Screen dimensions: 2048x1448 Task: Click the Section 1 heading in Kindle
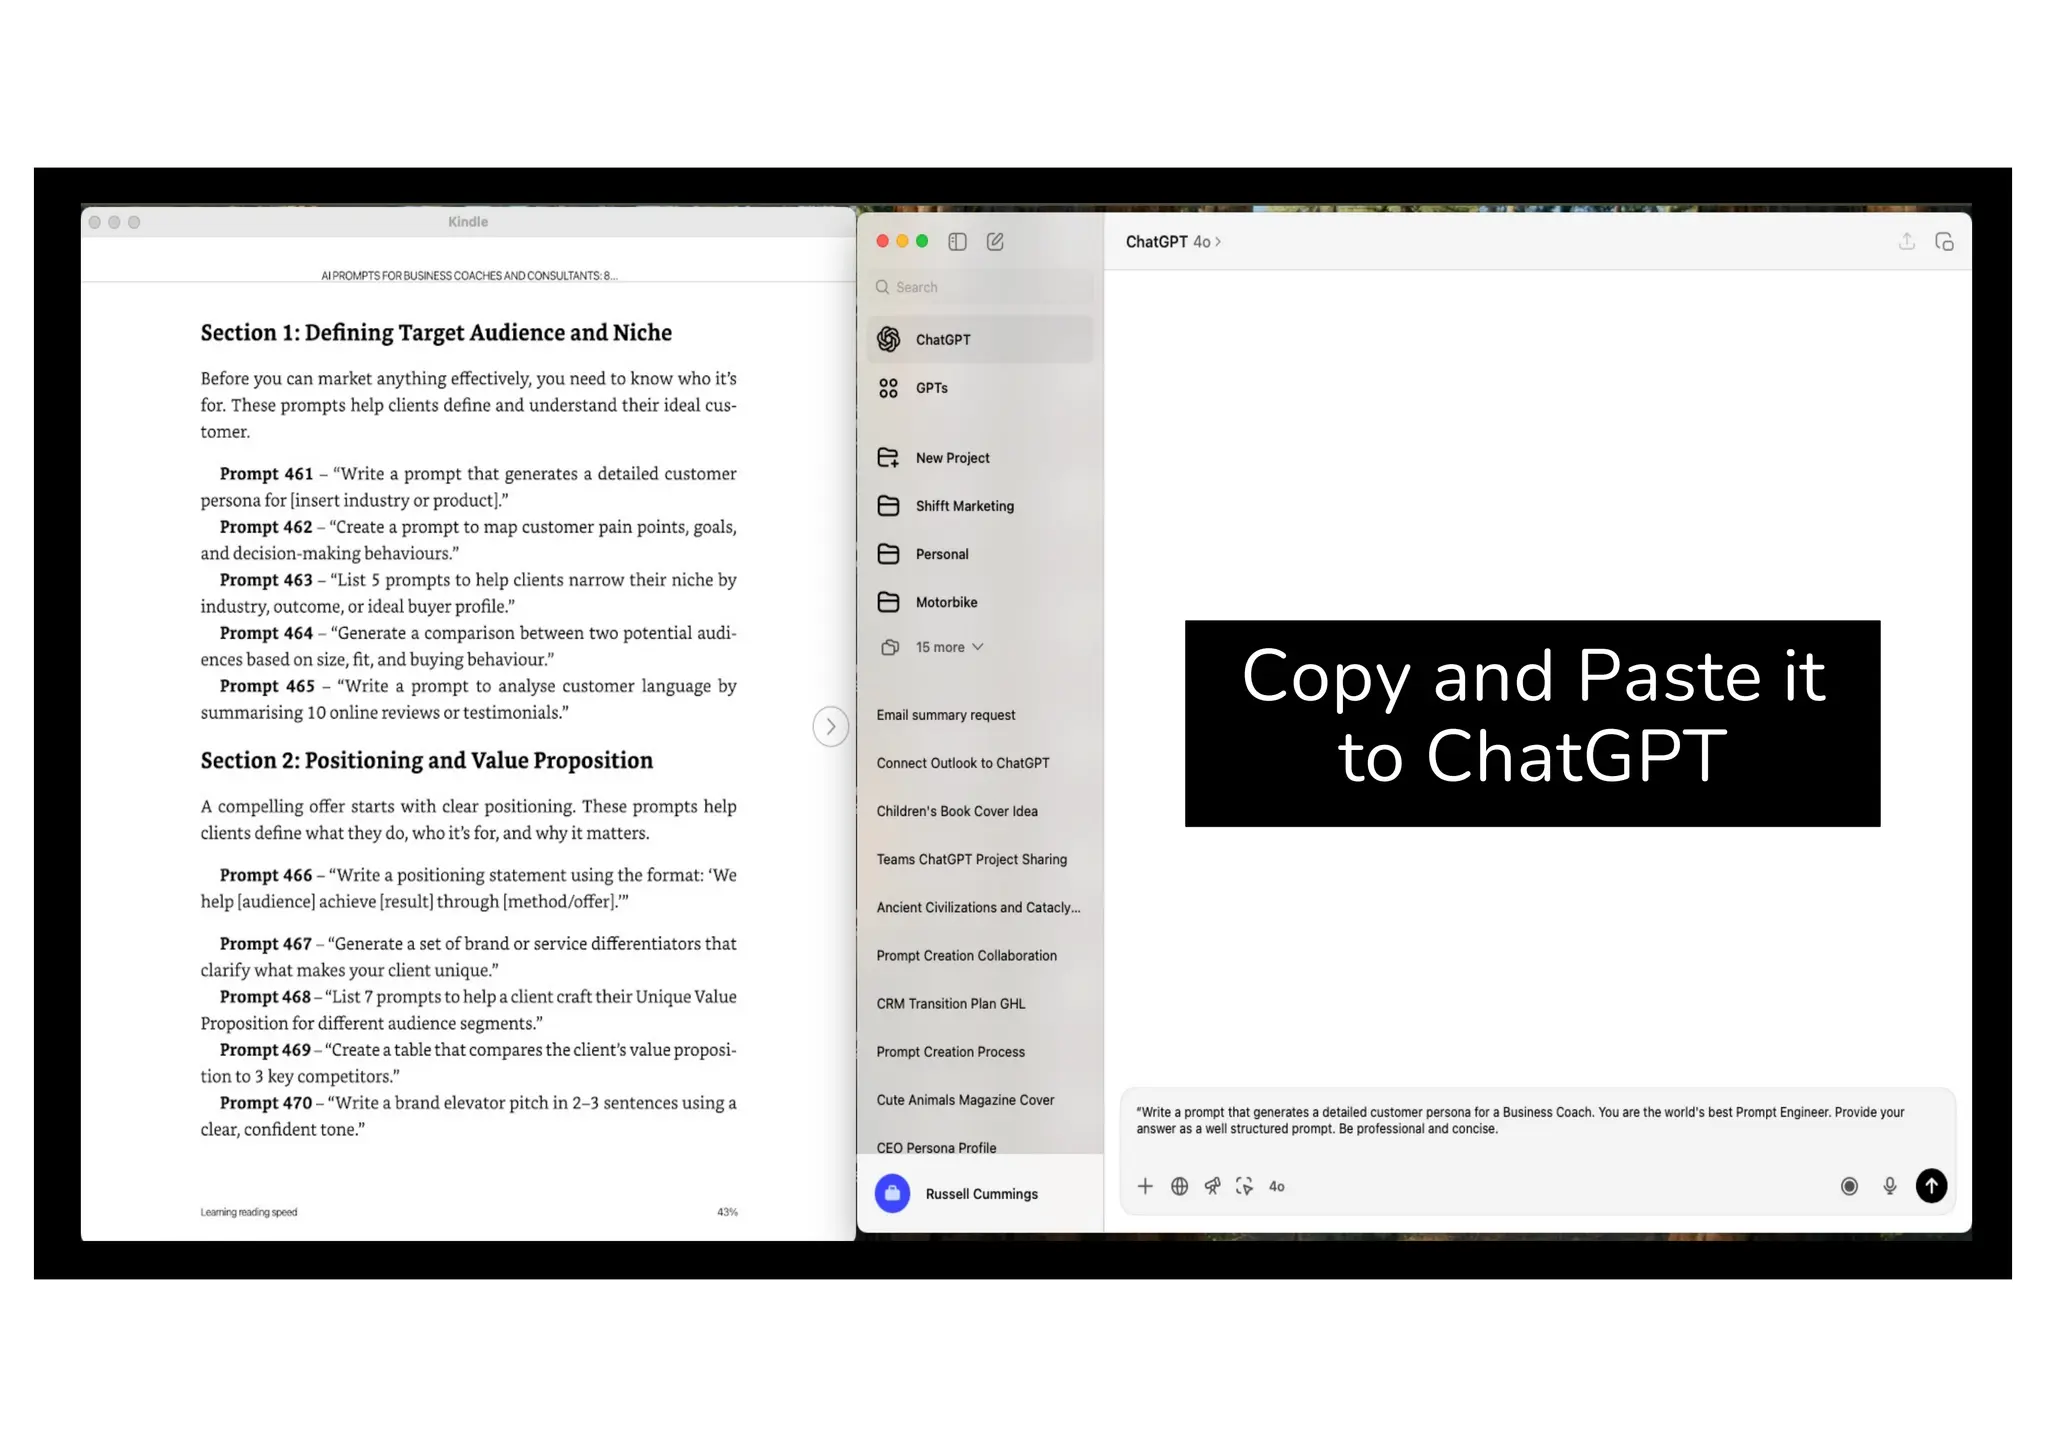pyautogui.click(x=436, y=333)
